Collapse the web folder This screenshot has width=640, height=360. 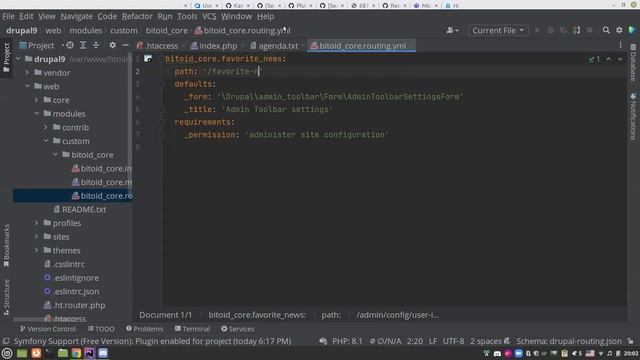coord(27,87)
